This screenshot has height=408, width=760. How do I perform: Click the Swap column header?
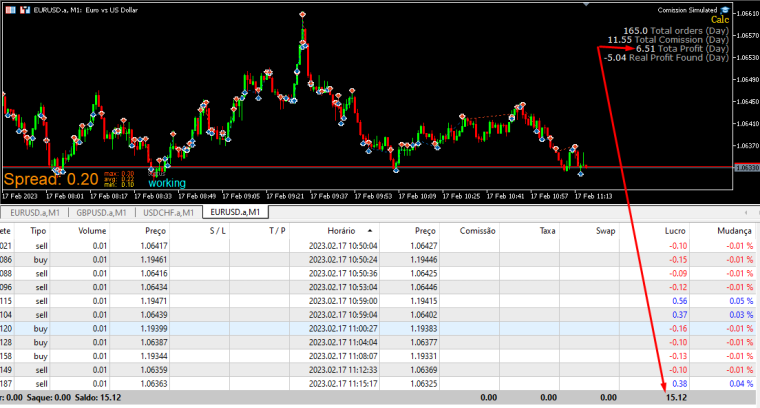pos(605,231)
